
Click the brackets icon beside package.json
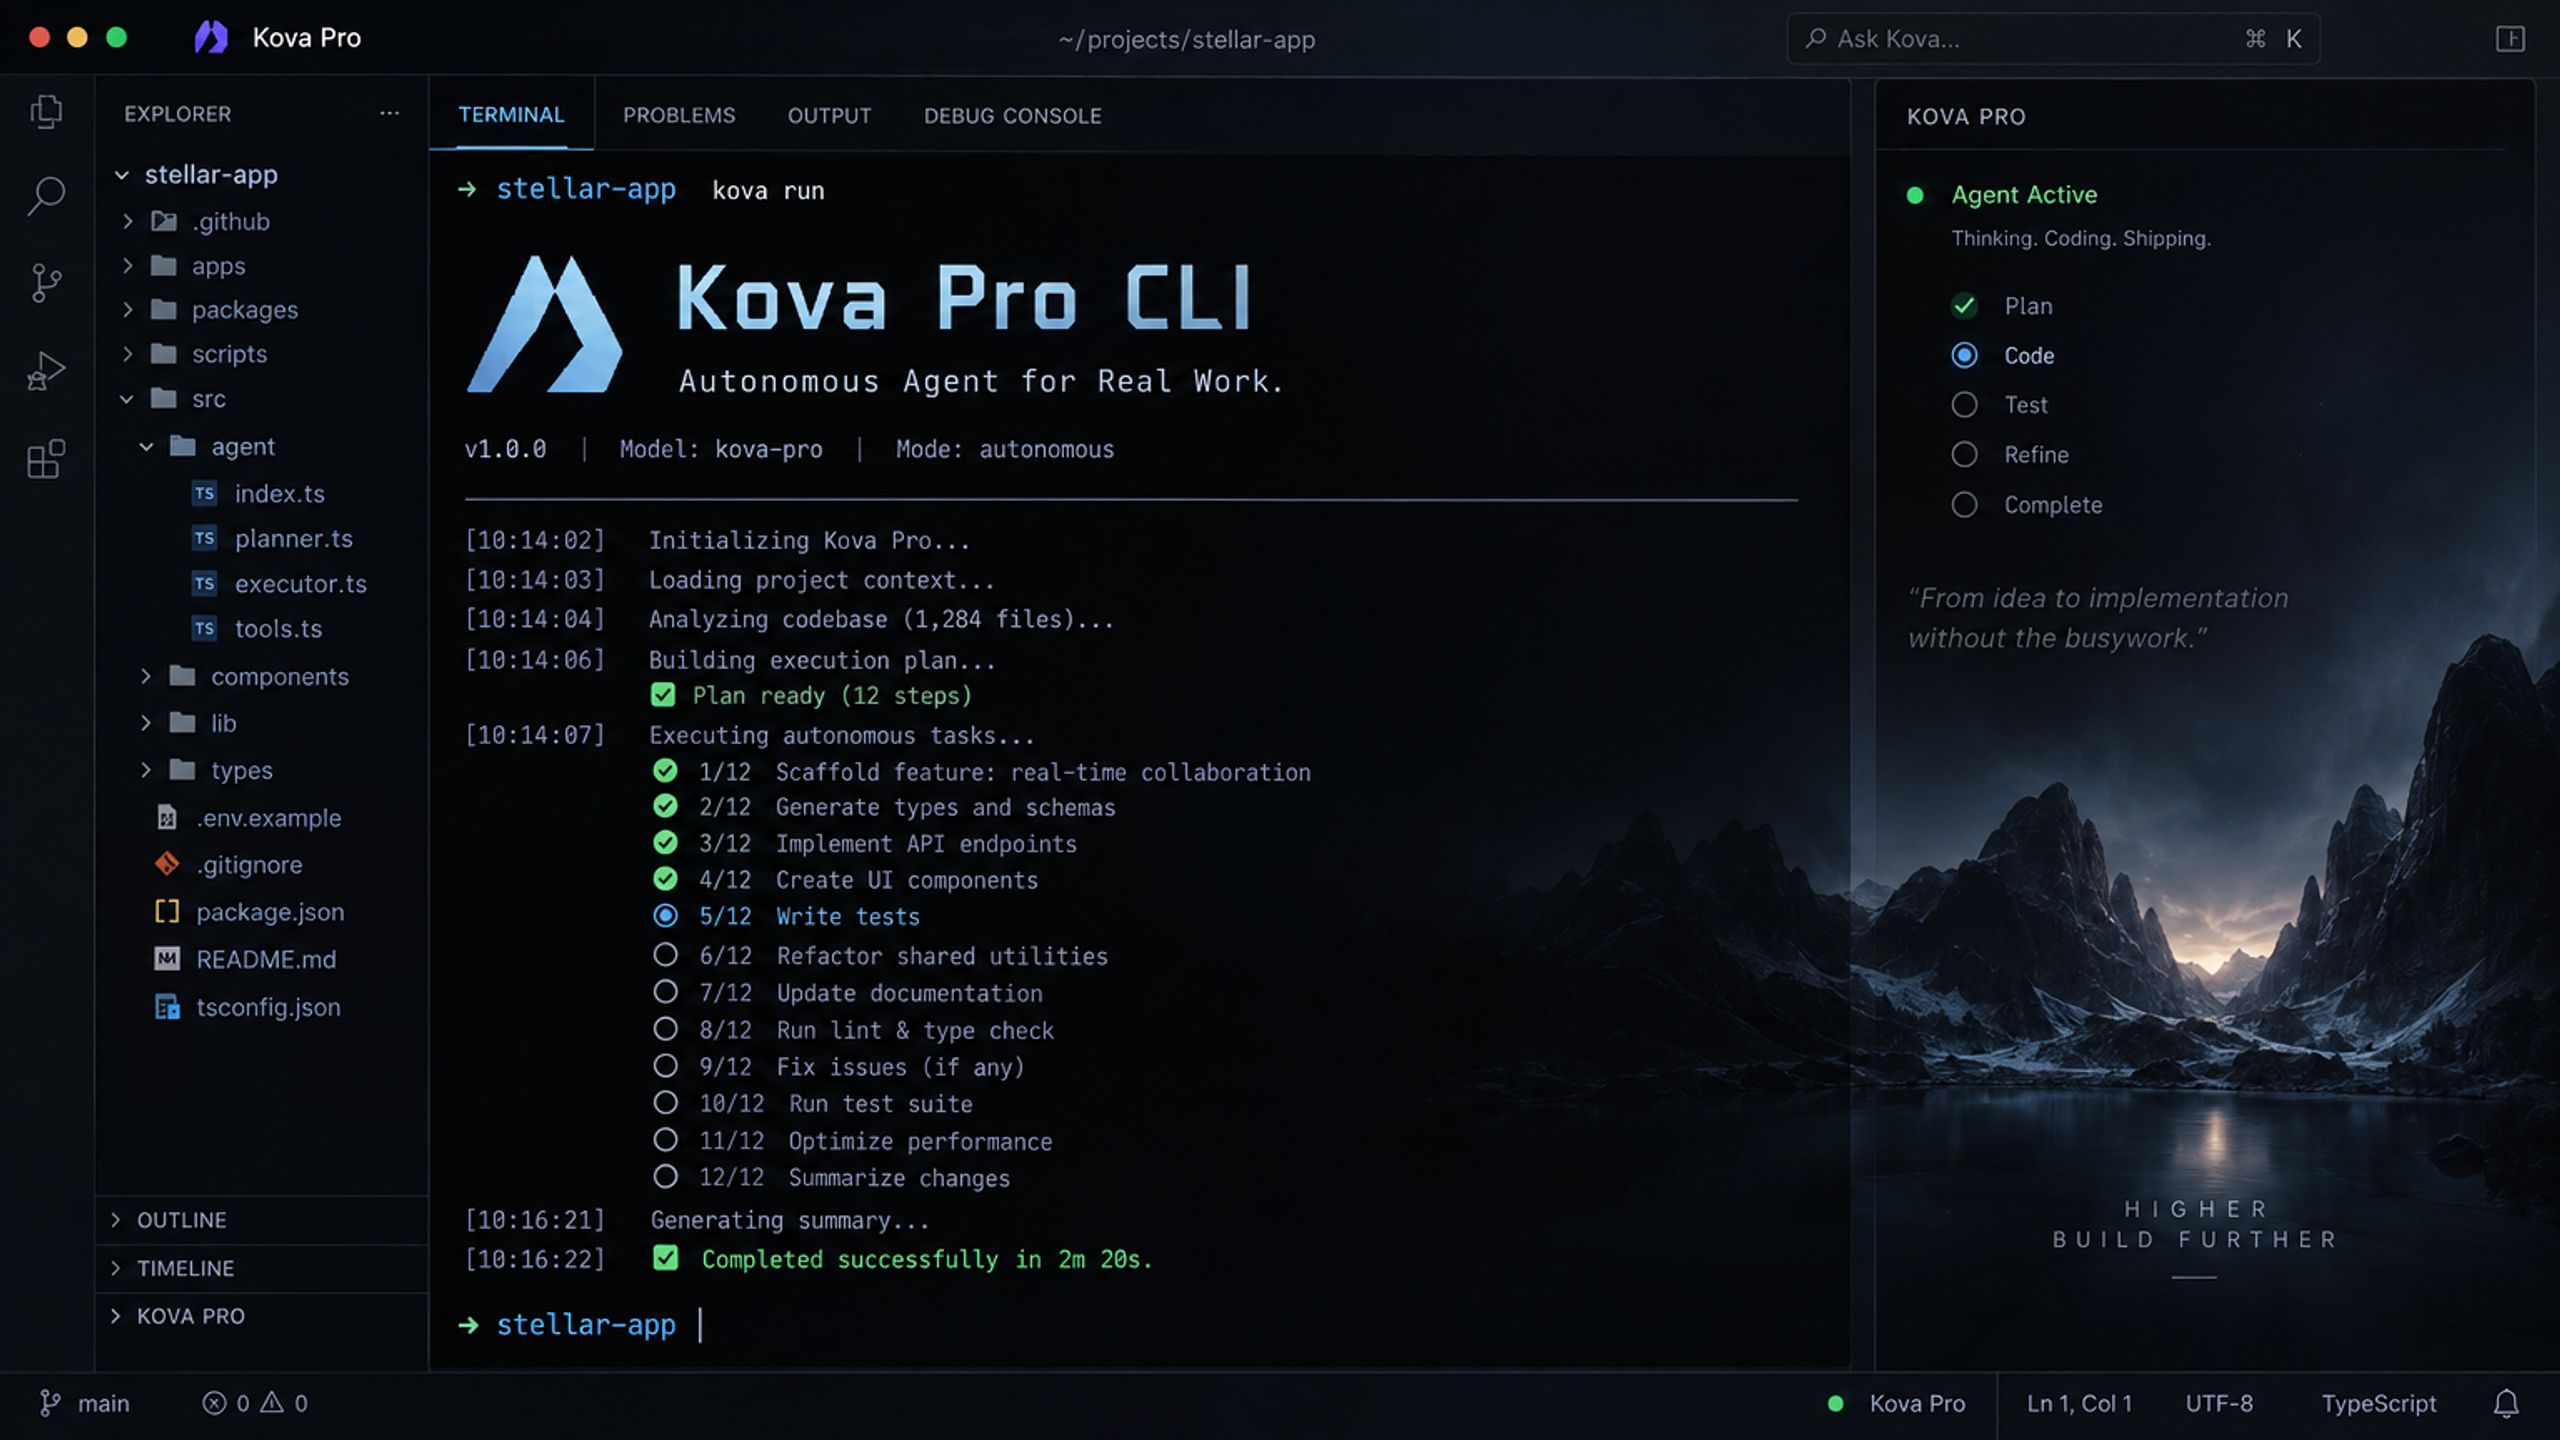pyautogui.click(x=167, y=911)
